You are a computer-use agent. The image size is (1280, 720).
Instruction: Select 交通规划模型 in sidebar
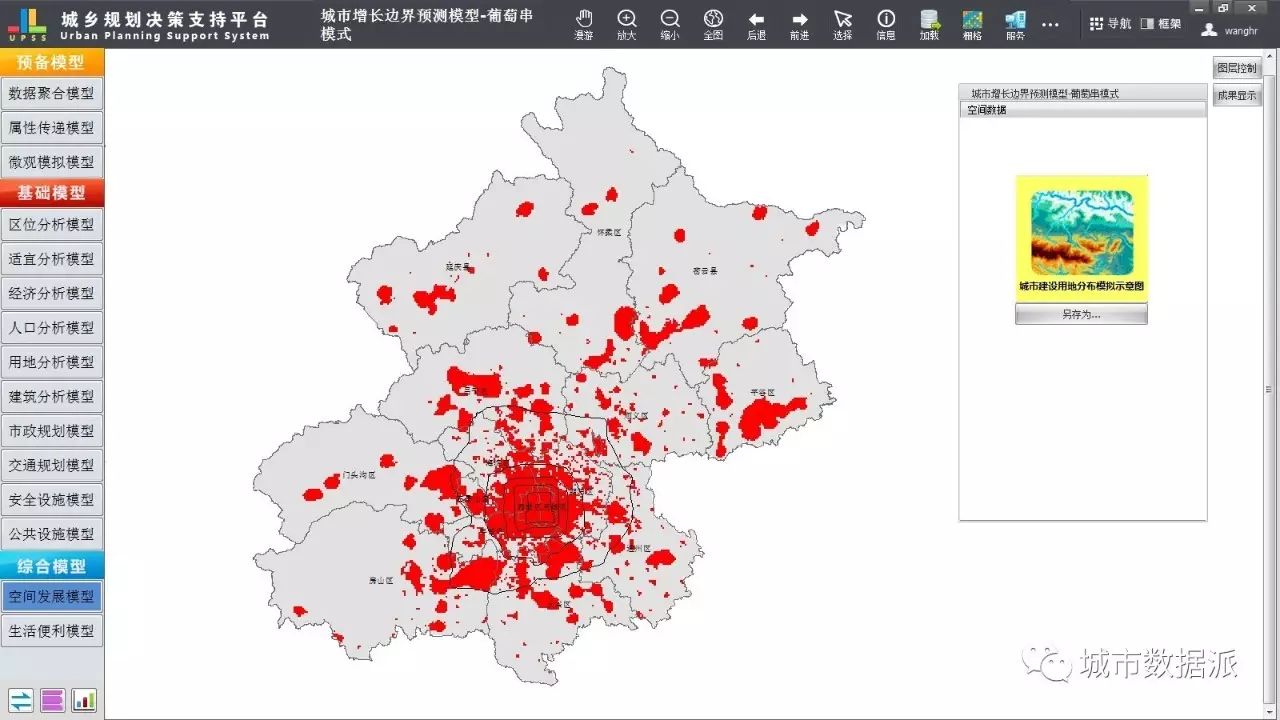pos(52,465)
